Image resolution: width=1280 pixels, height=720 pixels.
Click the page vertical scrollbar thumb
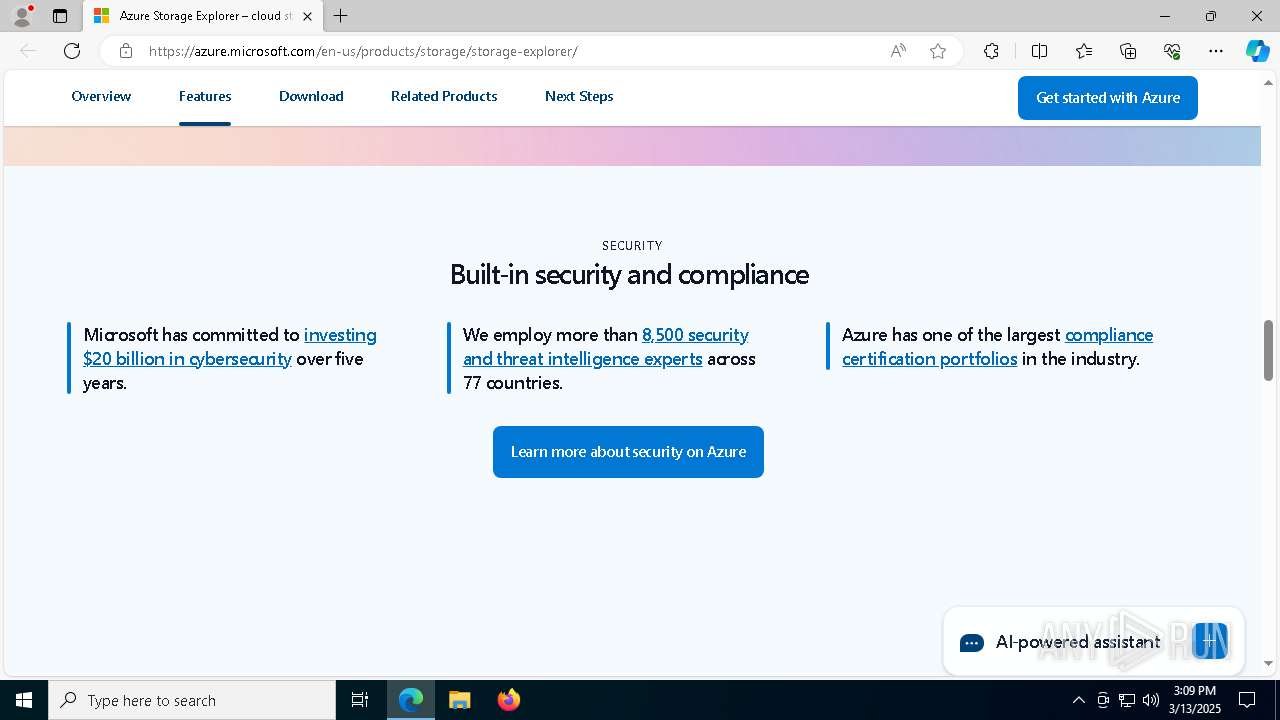pos(1268,350)
